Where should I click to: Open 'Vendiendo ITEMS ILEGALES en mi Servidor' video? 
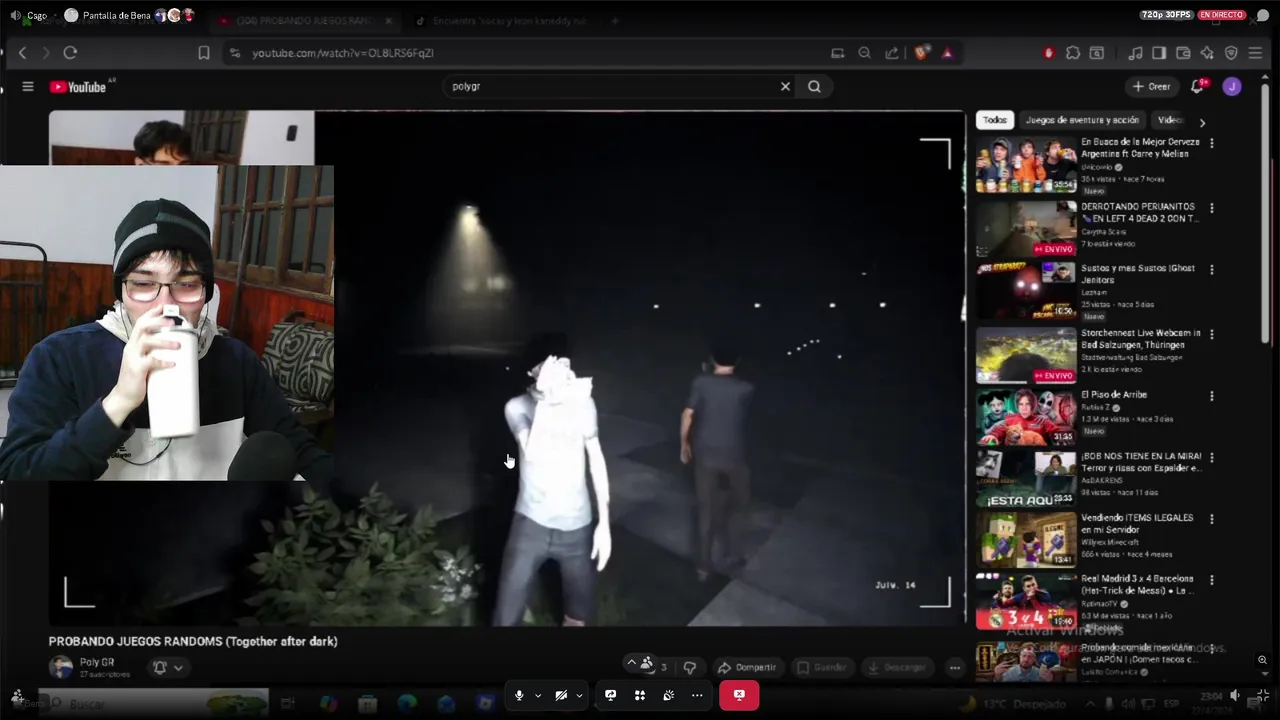(x=1137, y=524)
